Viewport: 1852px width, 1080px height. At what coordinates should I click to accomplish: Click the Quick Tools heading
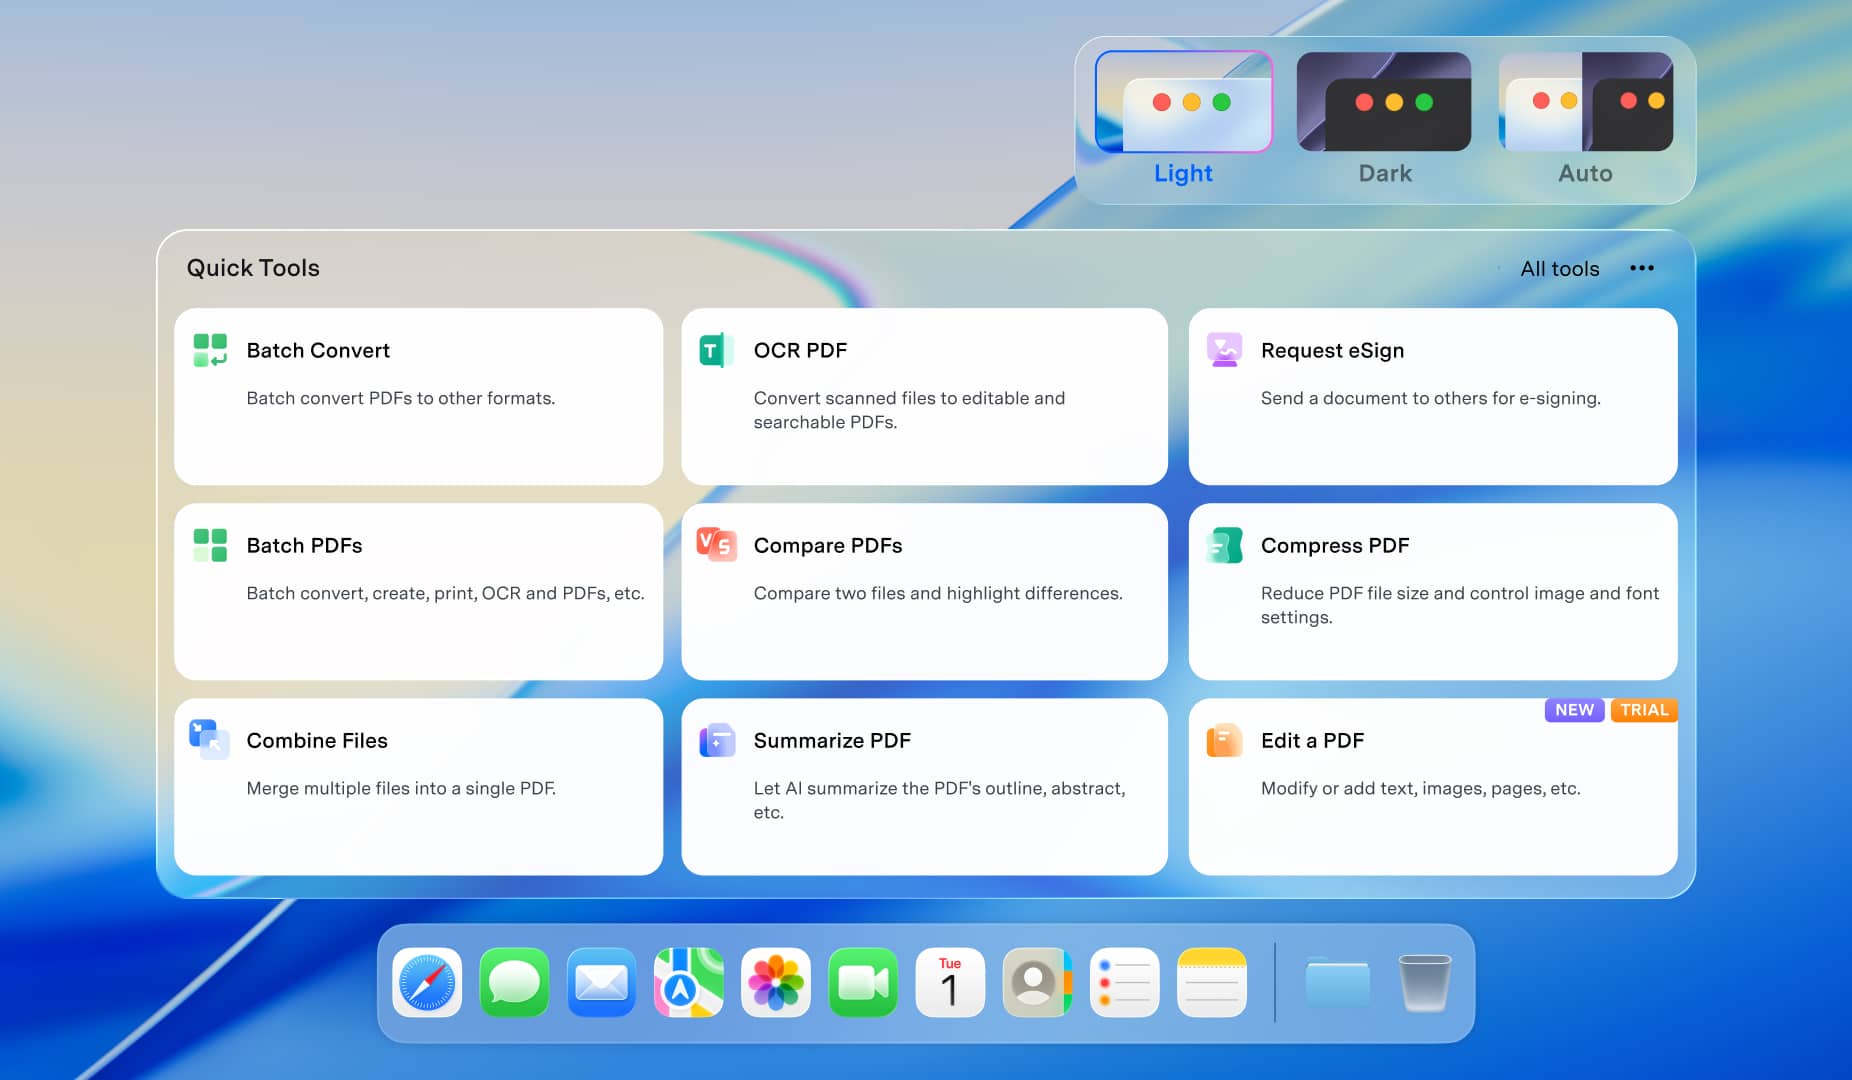coord(253,268)
